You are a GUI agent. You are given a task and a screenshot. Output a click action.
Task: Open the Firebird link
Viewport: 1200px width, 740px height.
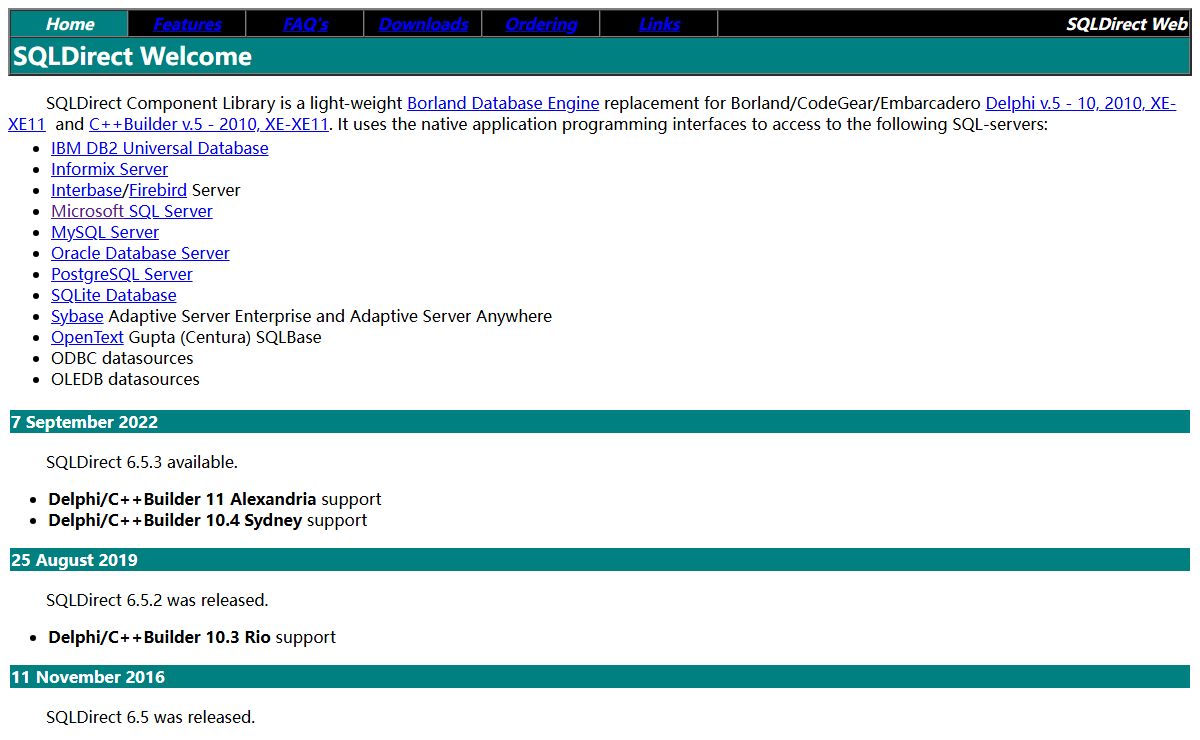tap(158, 190)
